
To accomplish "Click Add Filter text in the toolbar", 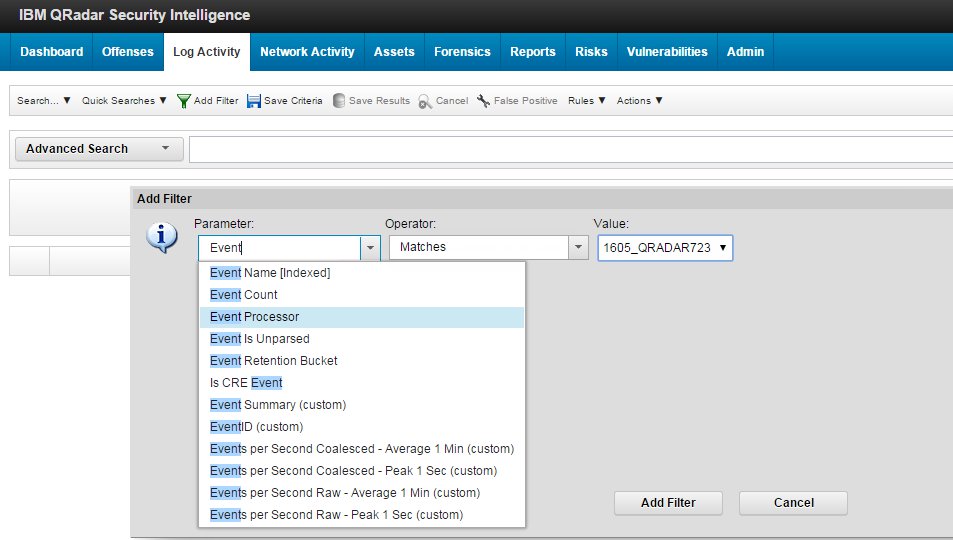I will (x=216, y=101).
